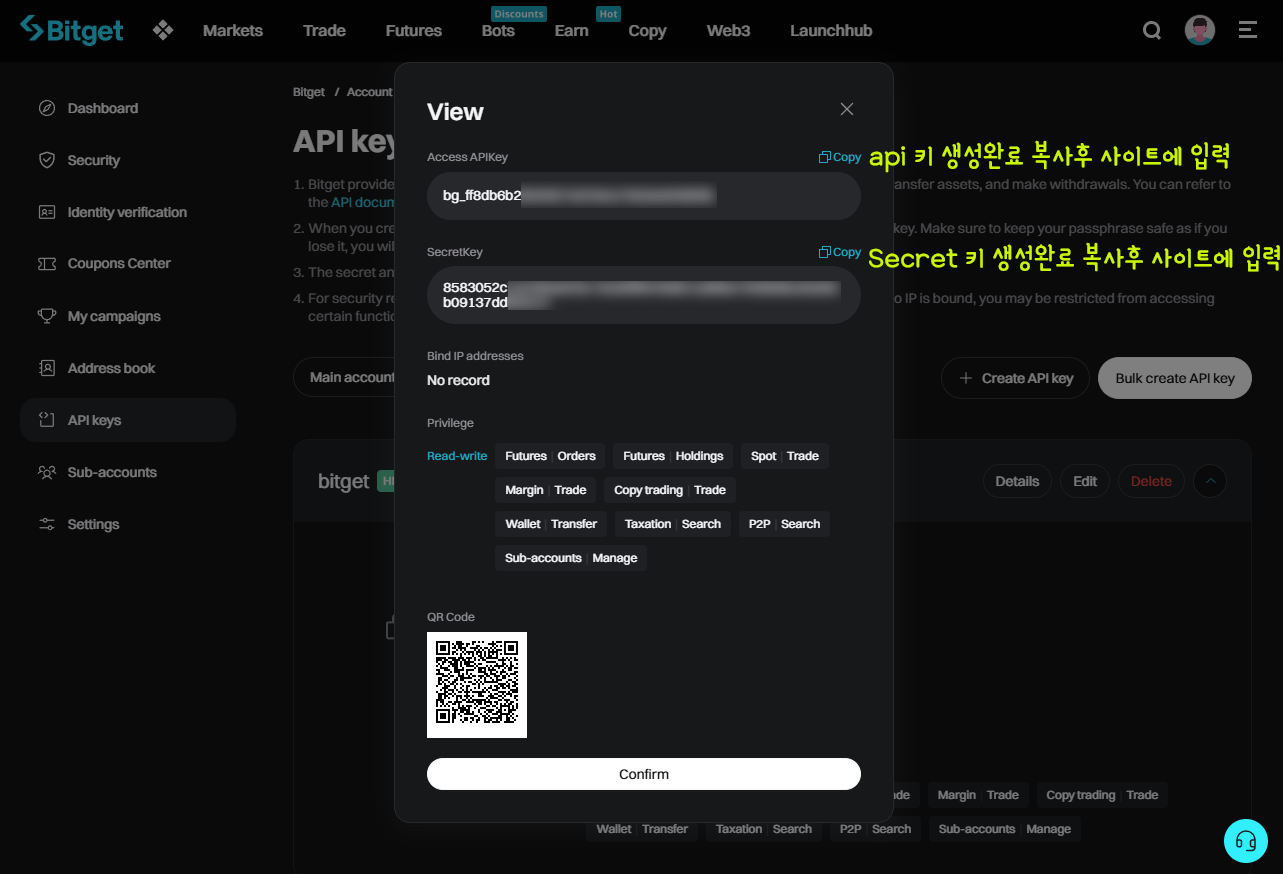Open the apps grid icon next to the logo
This screenshot has width=1283, height=874.
coord(163,31)
